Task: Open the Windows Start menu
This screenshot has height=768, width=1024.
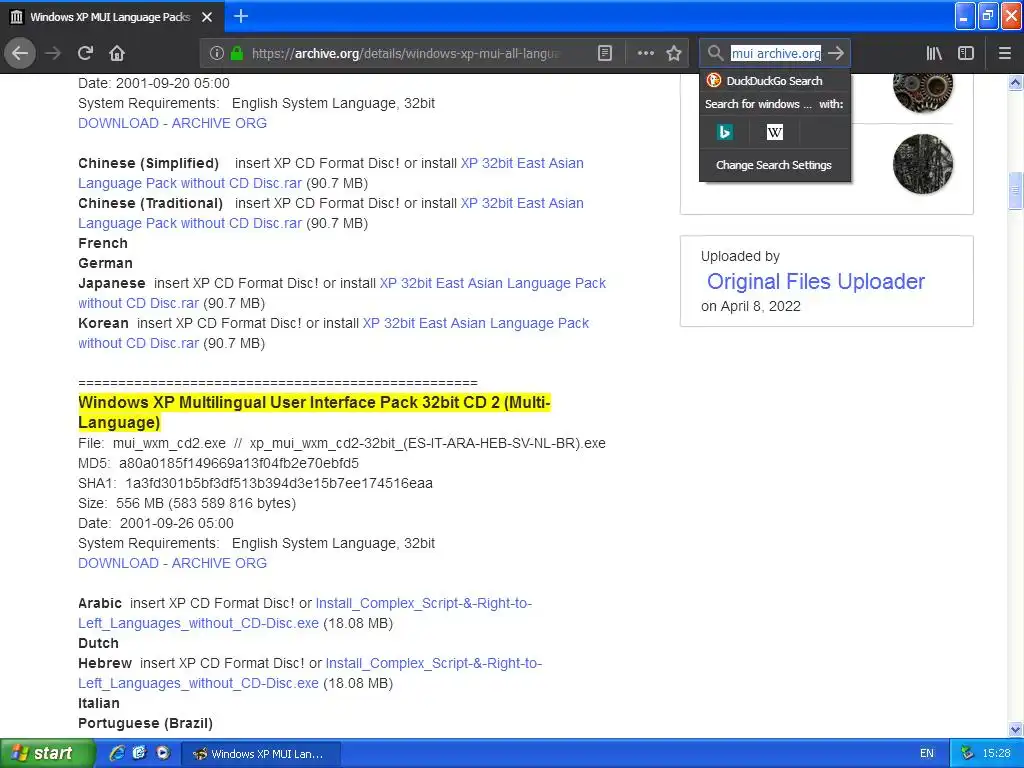Action: [46, 754]
